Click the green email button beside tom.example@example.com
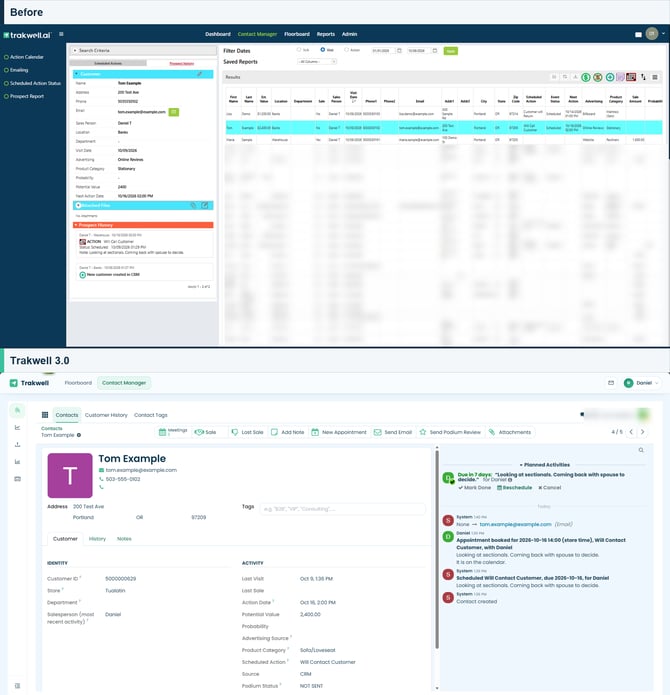This screenshot has height=695, width=670. tap(174, 112)
